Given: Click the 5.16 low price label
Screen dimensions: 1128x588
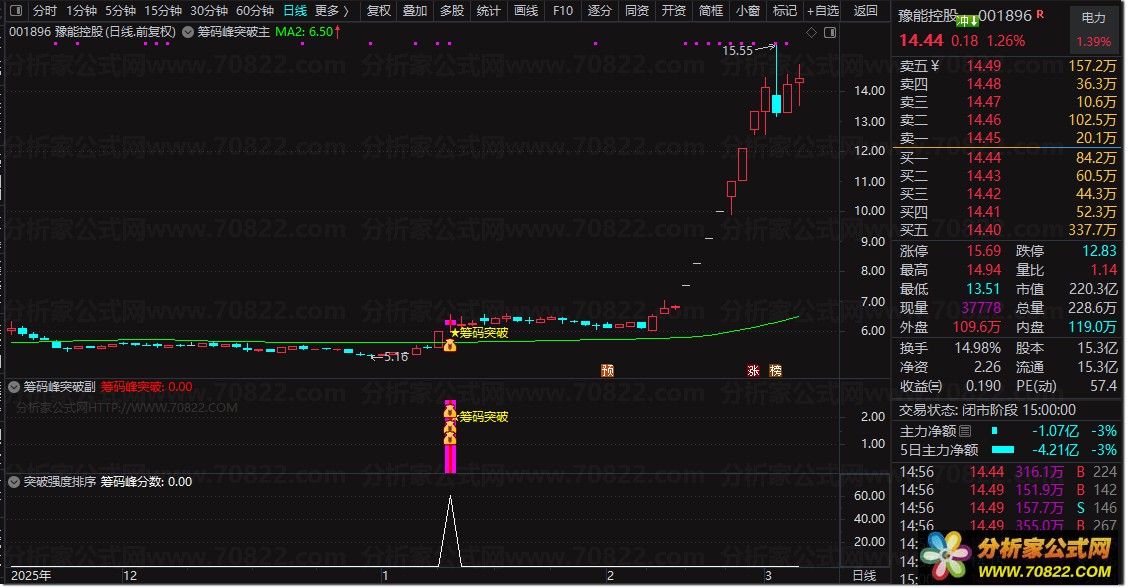Looking at the screenshot, I should (396, 357).
